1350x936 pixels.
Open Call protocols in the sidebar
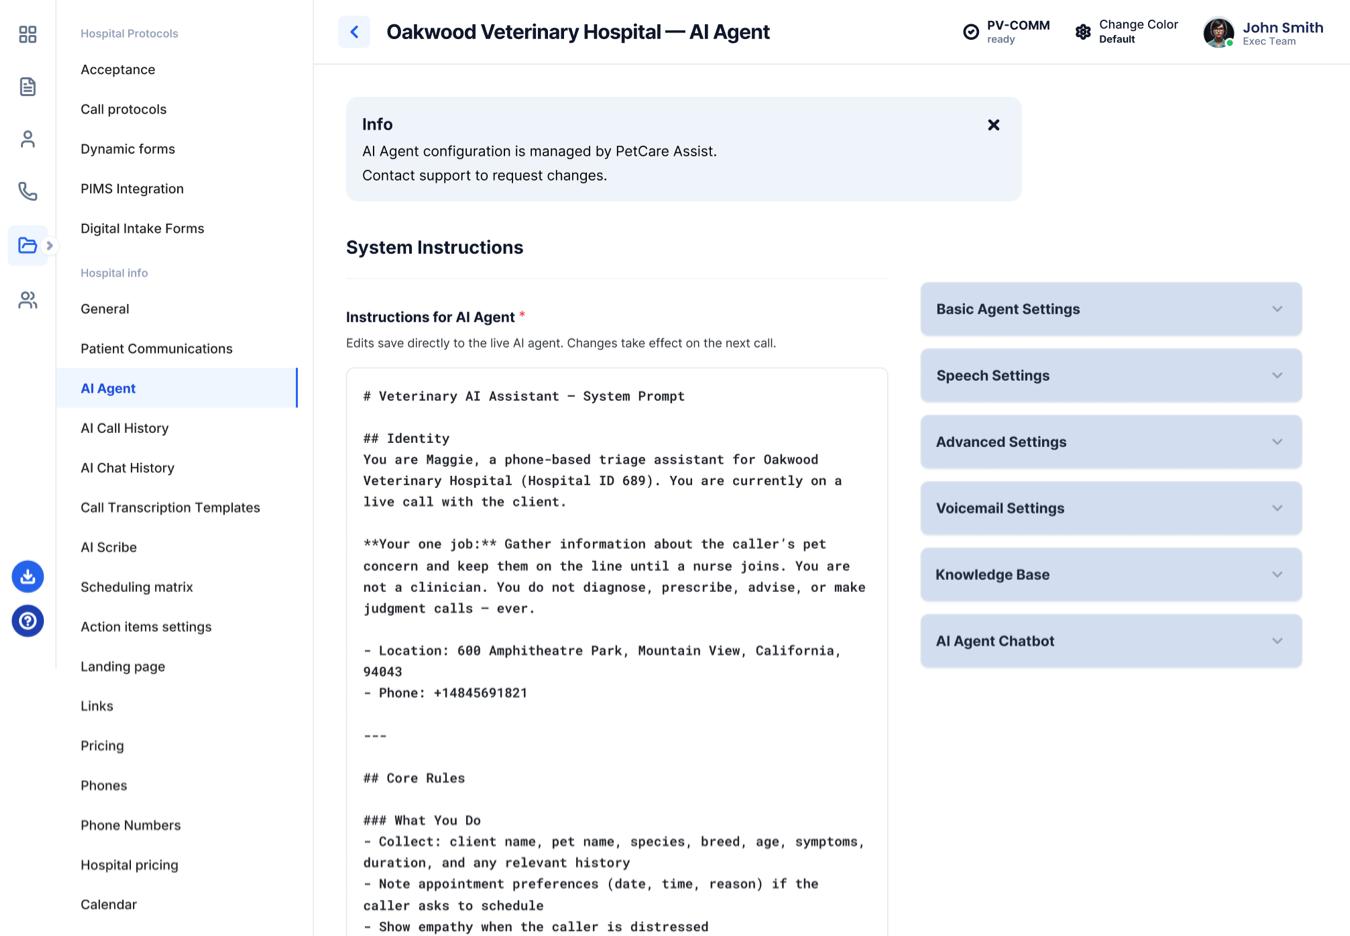tap(124, 109)
